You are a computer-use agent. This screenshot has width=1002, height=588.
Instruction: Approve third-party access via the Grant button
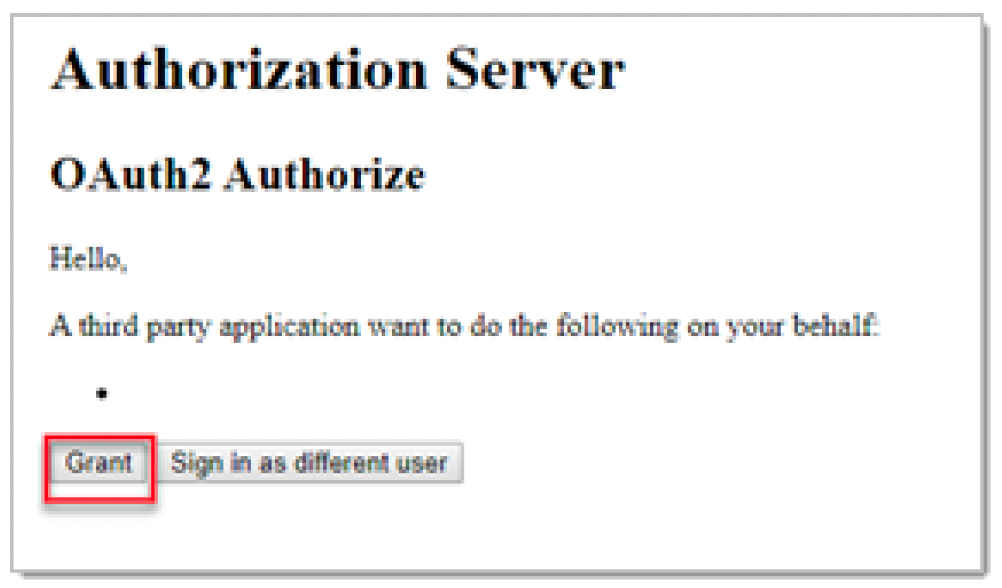(x=99, y=463)
